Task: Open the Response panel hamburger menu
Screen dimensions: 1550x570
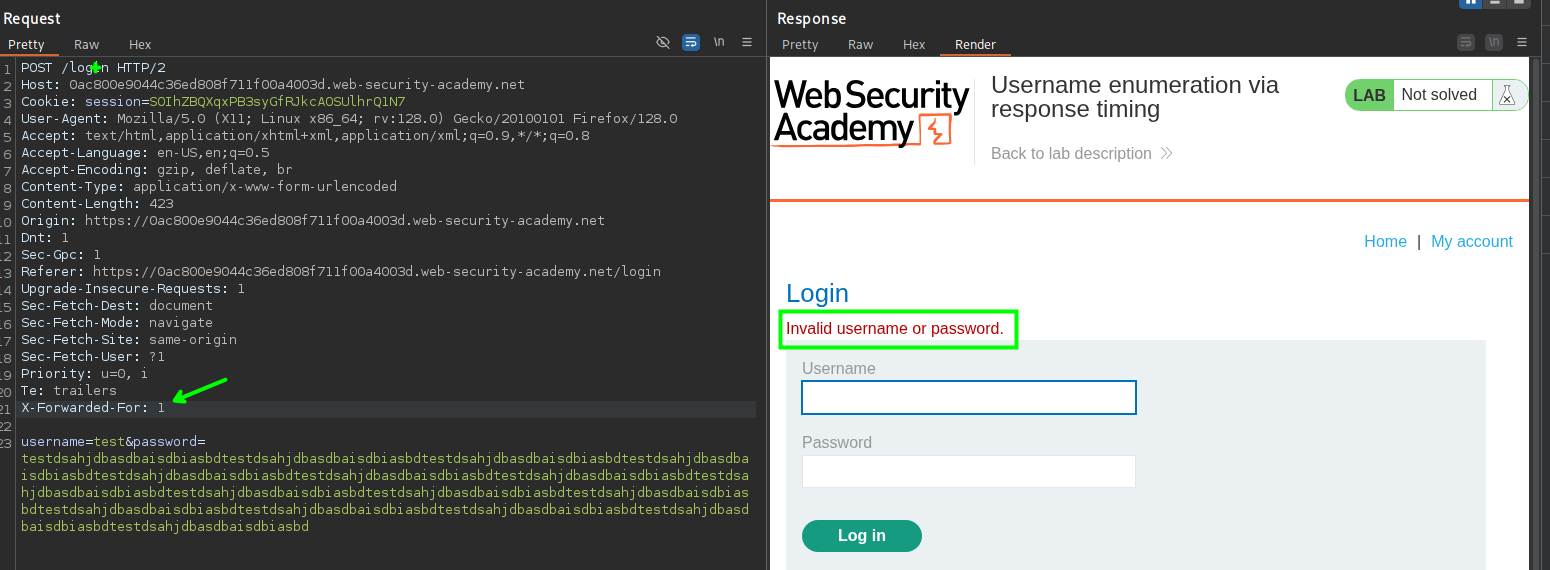Action: (x=1522, y=42)
